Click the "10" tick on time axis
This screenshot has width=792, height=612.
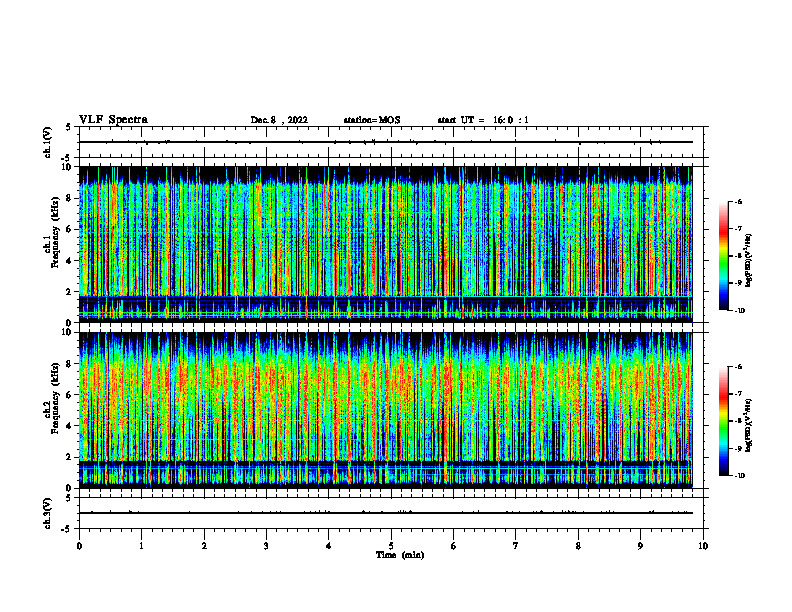point(703,546)
